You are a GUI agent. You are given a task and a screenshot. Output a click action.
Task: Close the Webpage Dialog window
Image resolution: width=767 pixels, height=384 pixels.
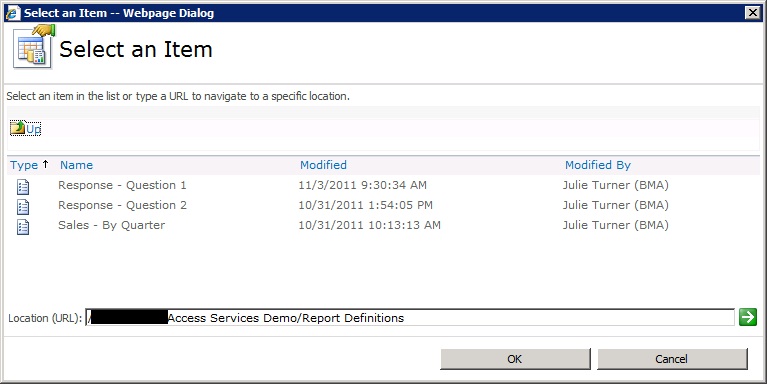point(753,13)
